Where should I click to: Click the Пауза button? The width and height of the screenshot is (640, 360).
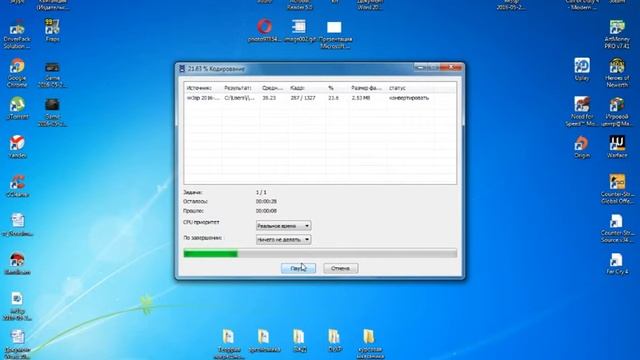point(298,268)
